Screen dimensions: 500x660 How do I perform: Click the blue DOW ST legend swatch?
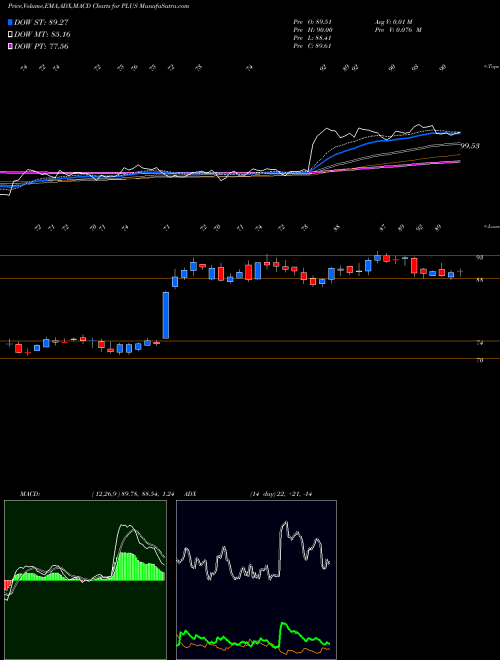coord(10,22)
